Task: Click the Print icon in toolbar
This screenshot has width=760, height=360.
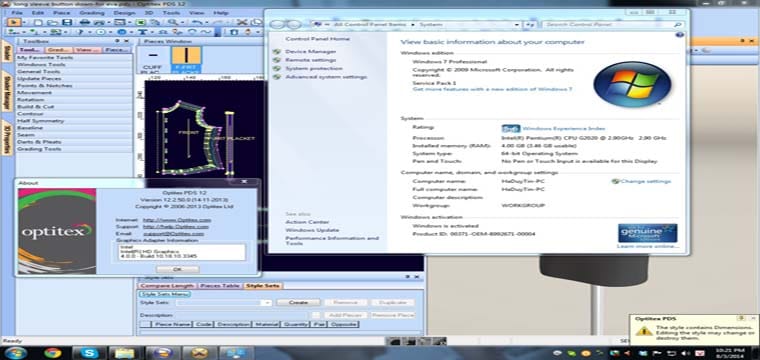Action: pos(85,22)
